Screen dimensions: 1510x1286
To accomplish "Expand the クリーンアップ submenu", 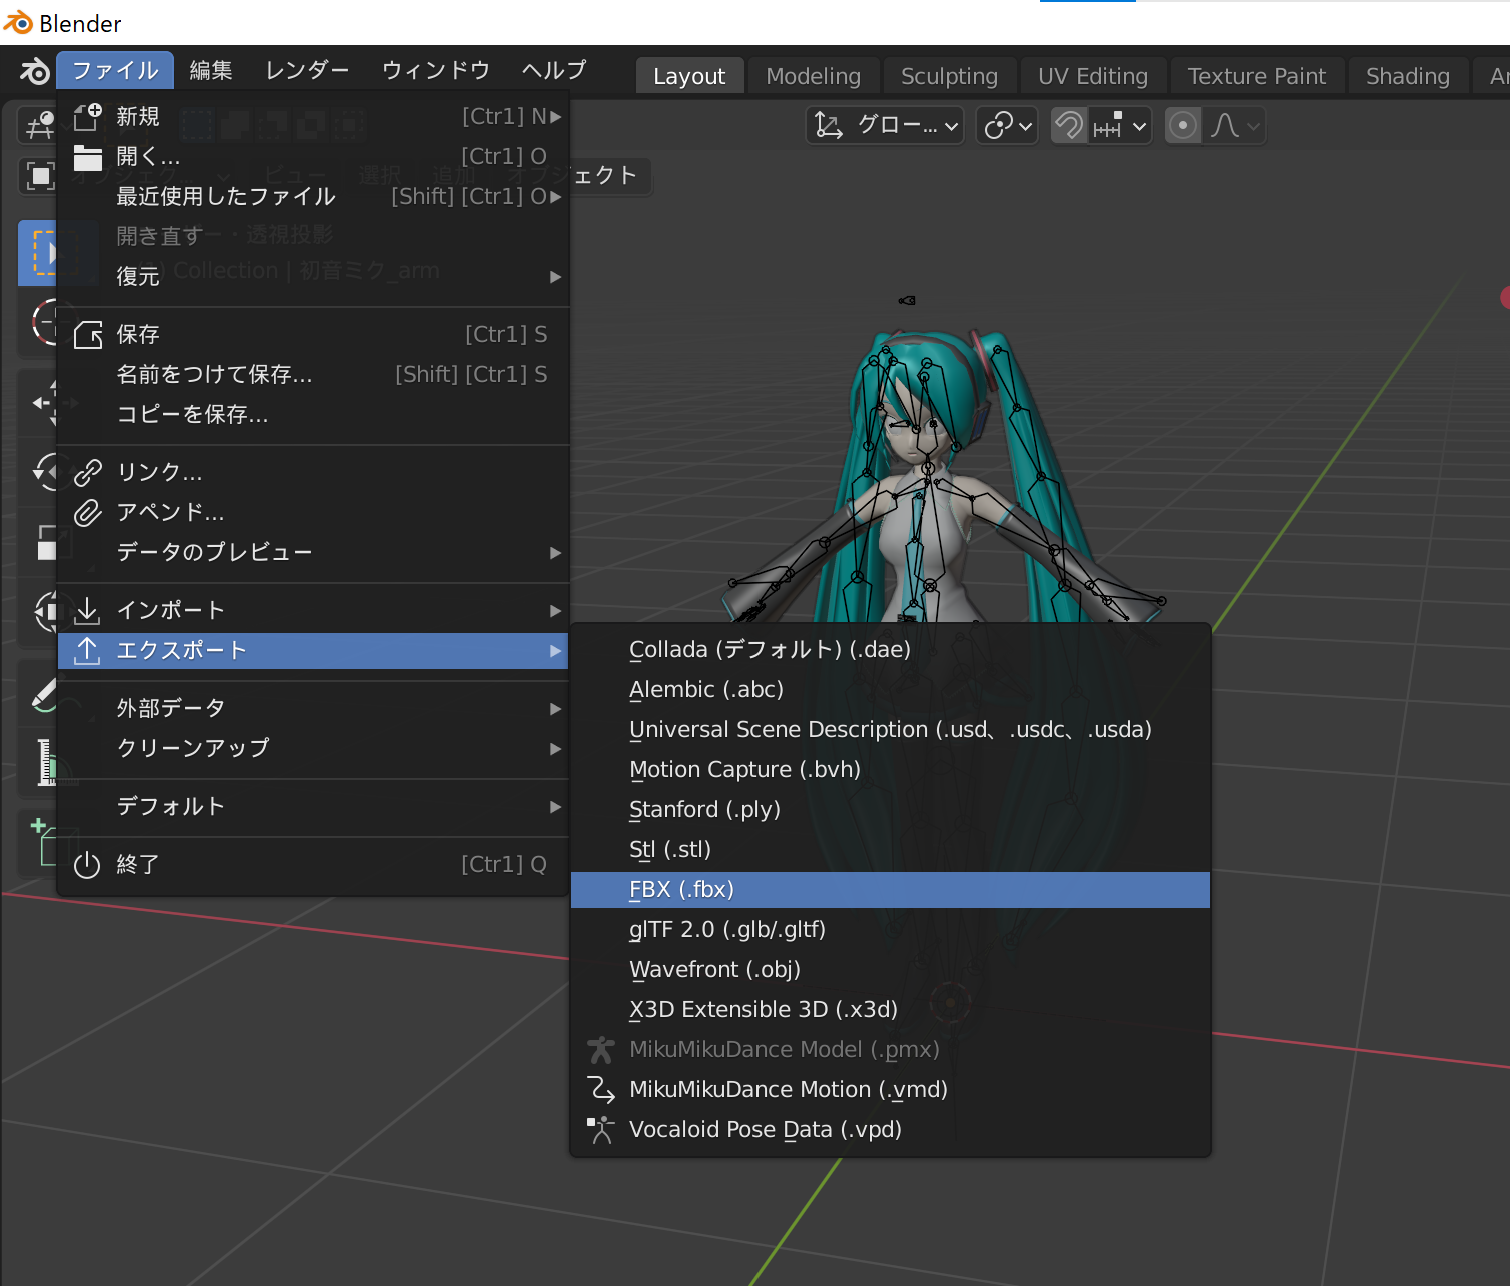I will 314,748.
